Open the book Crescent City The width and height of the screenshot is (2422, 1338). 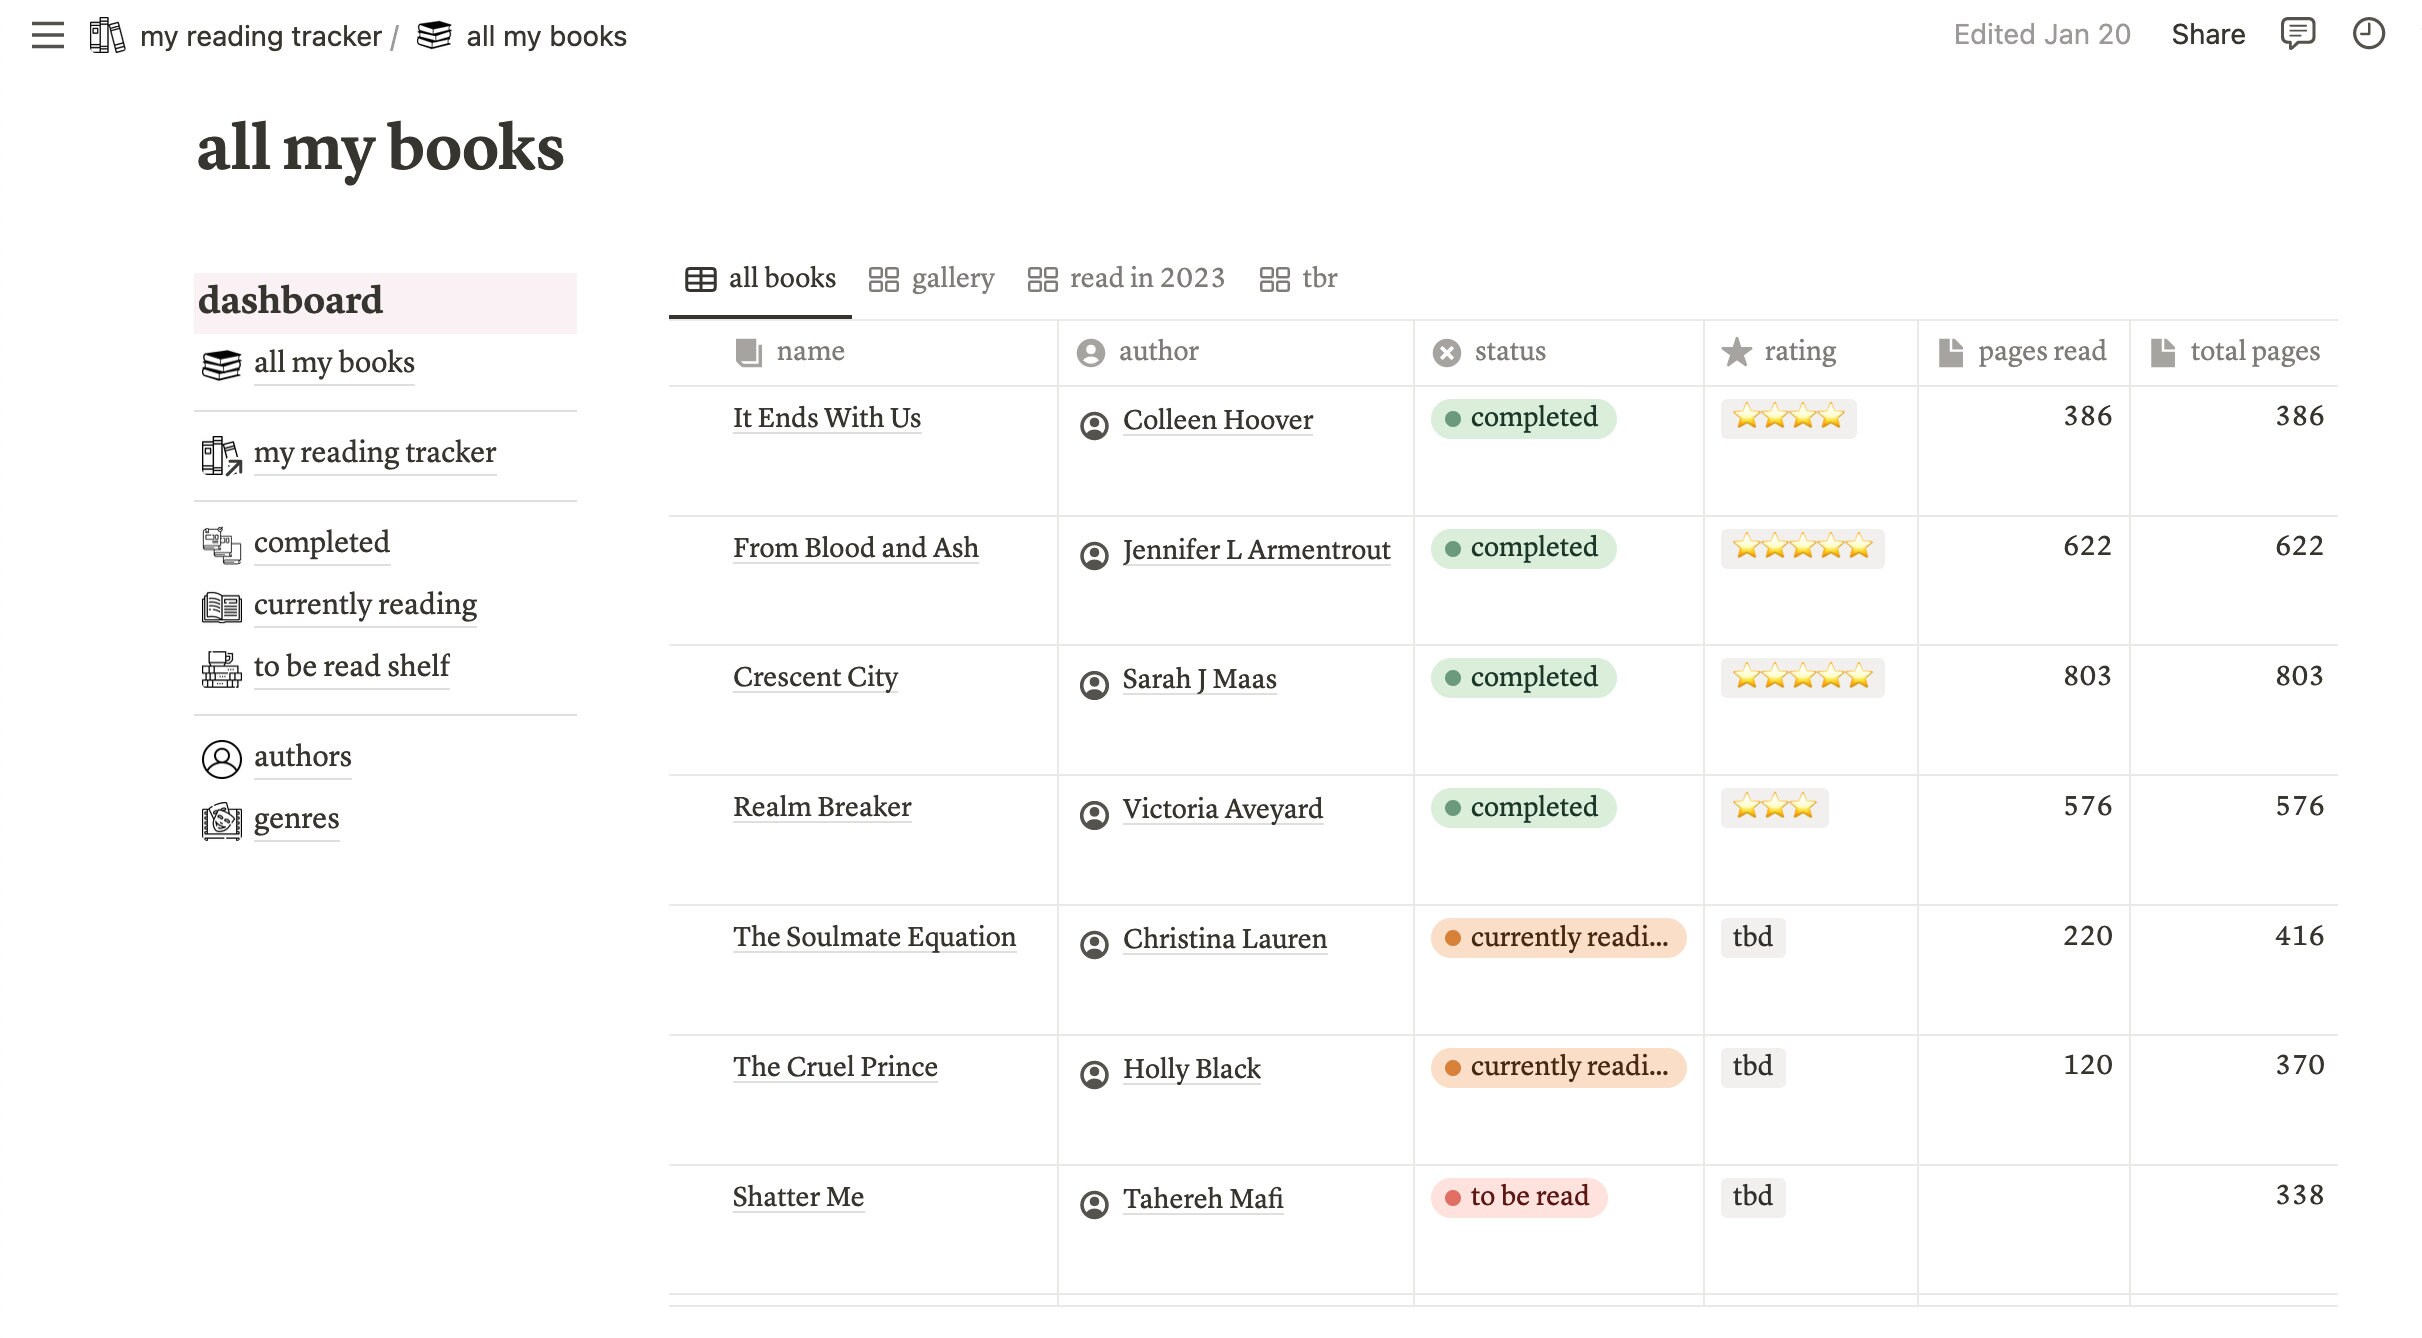pos(815,678)
